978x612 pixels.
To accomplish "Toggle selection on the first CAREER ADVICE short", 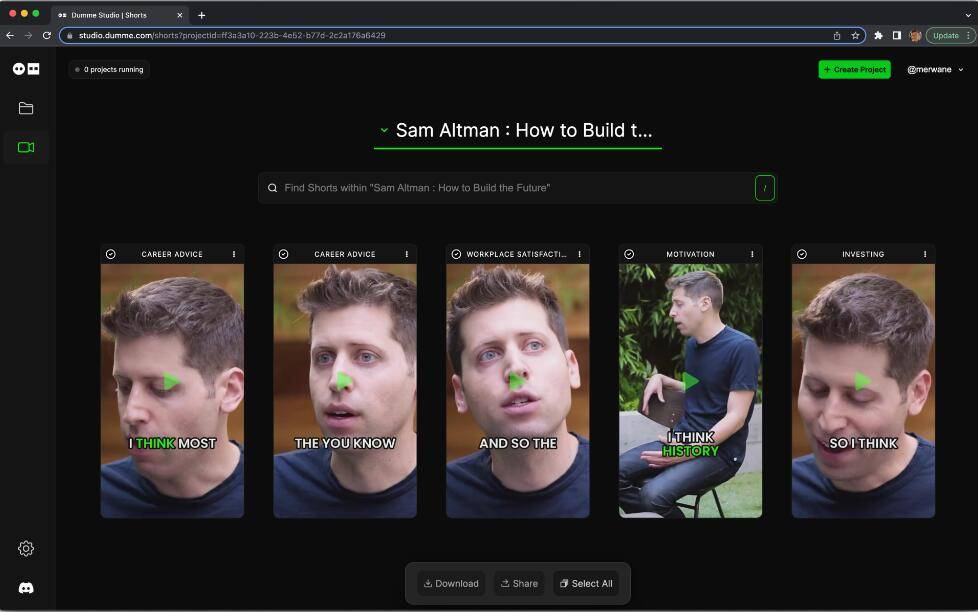I will pos(110,254).
